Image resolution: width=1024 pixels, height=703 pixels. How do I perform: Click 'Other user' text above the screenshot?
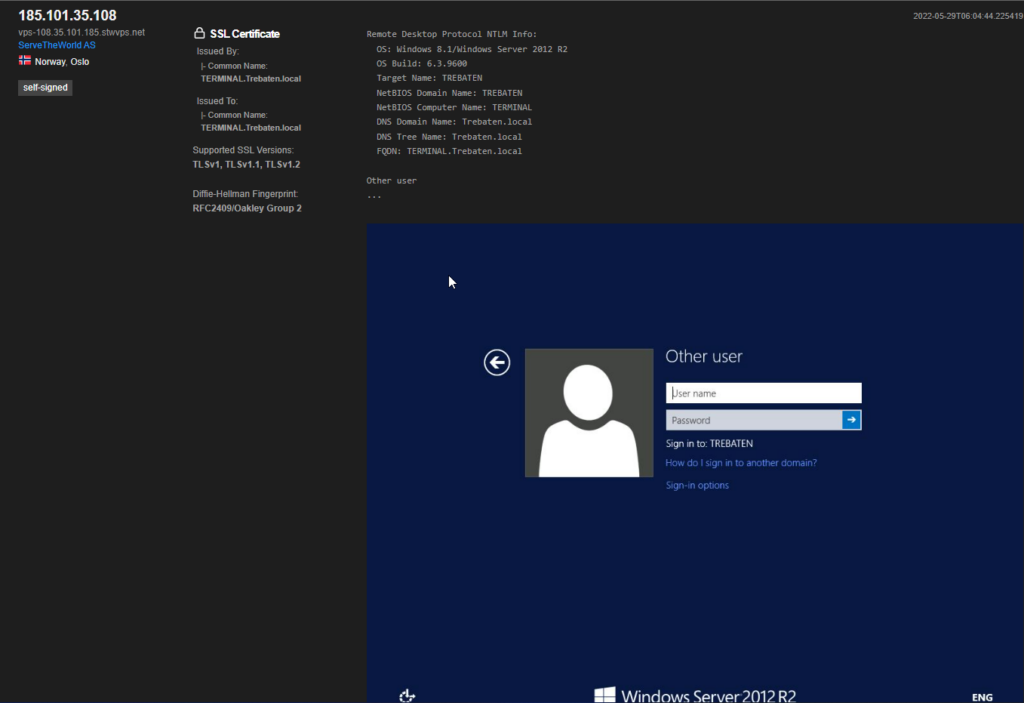(x=391, y=180)
